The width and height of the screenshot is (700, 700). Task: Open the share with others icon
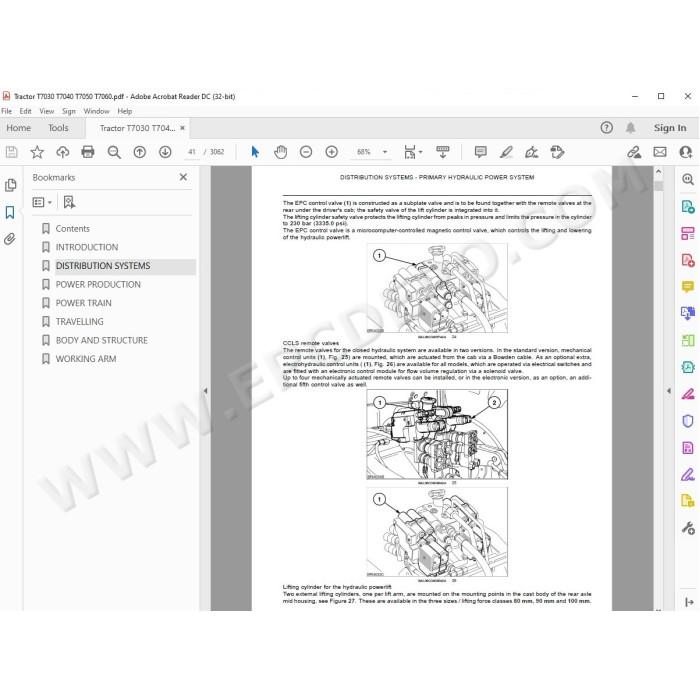(x=686, y=152)
